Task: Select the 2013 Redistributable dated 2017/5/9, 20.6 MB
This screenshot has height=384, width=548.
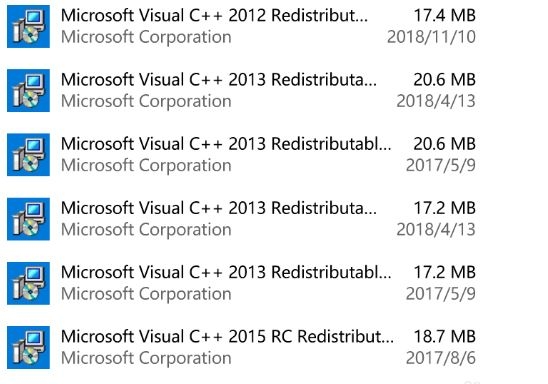Action: [226, 144]
